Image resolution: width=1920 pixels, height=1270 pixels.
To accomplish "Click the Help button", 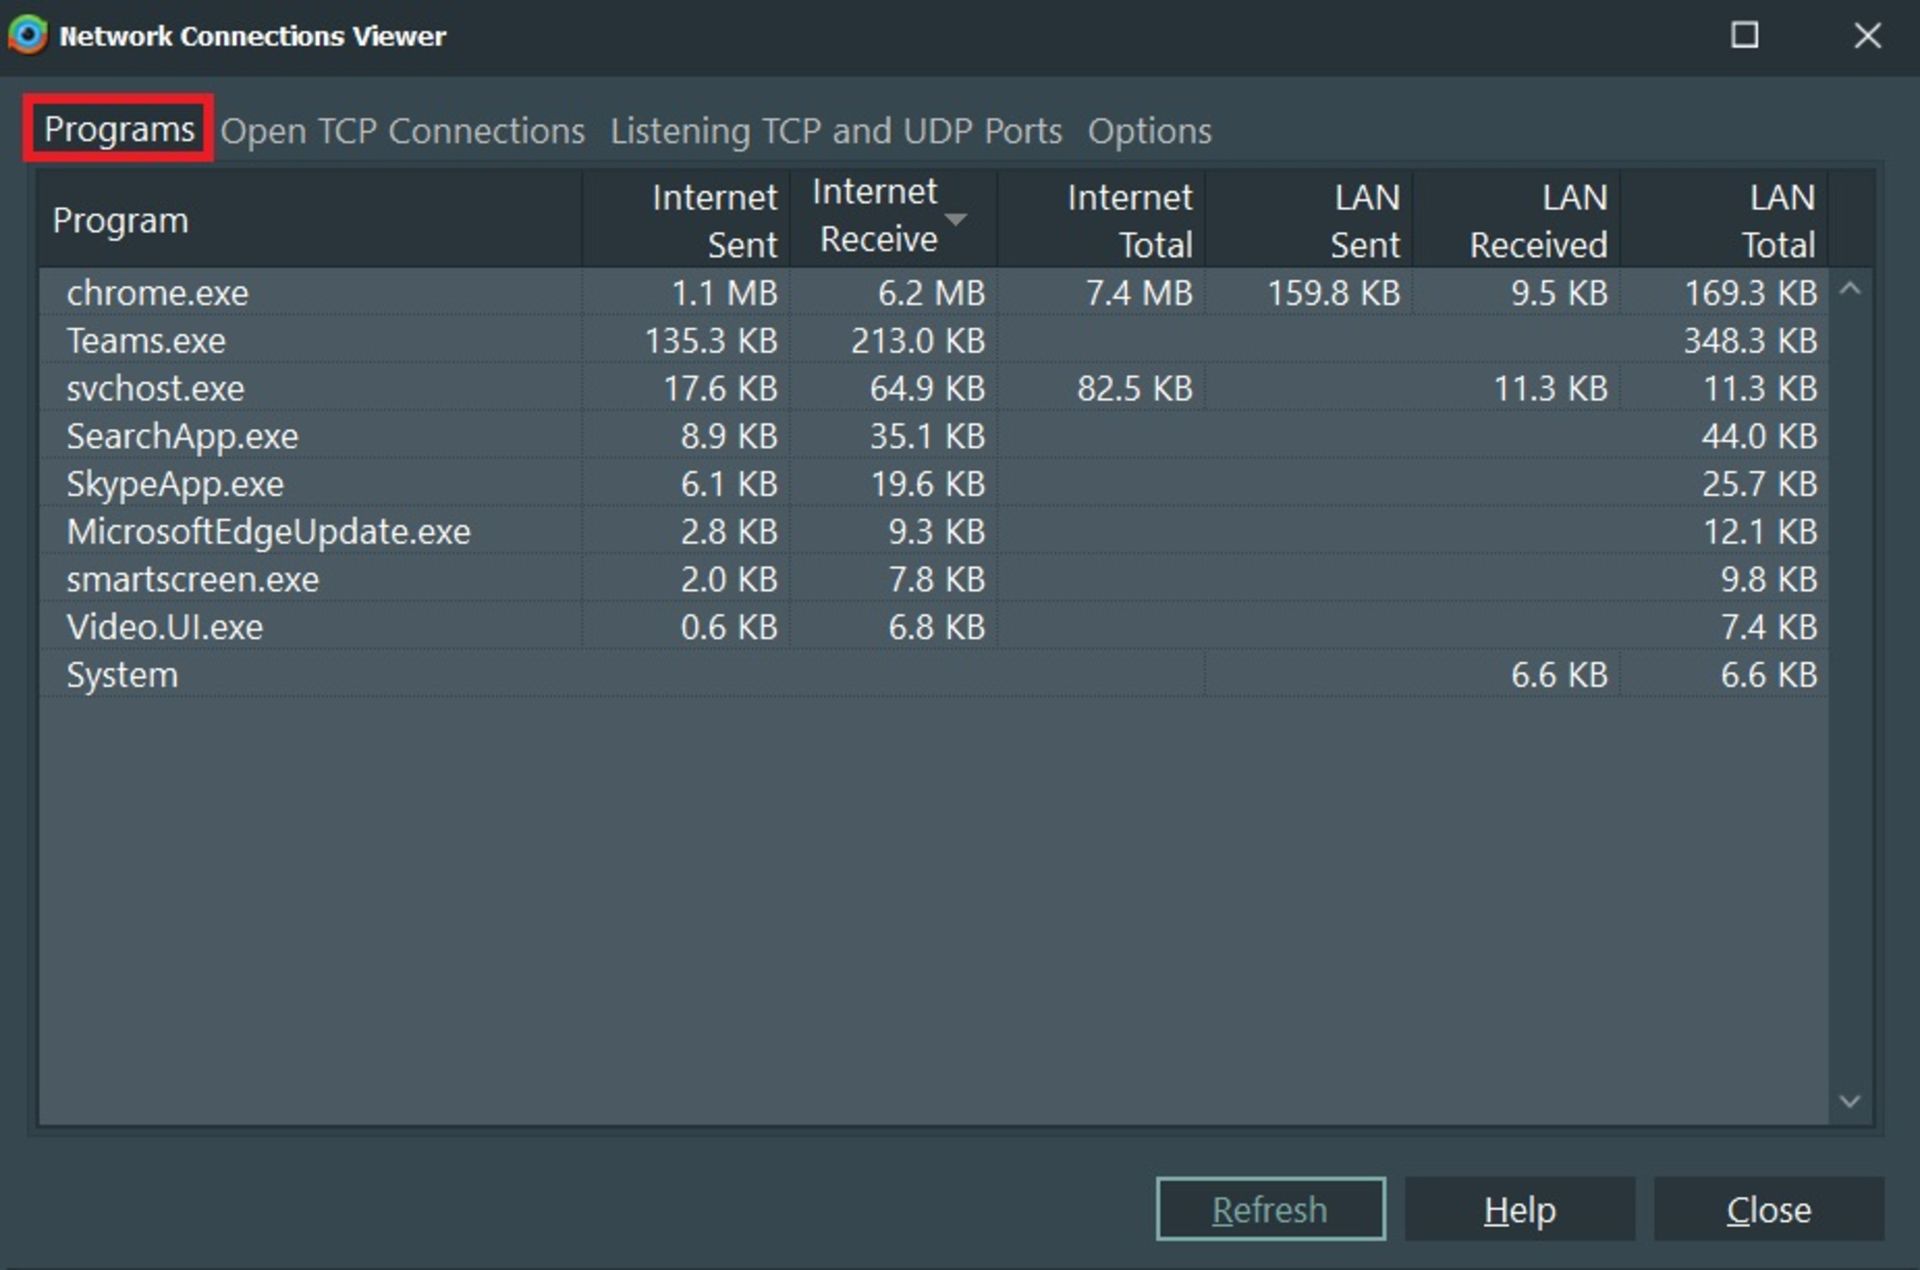I will [1519, 1209].
